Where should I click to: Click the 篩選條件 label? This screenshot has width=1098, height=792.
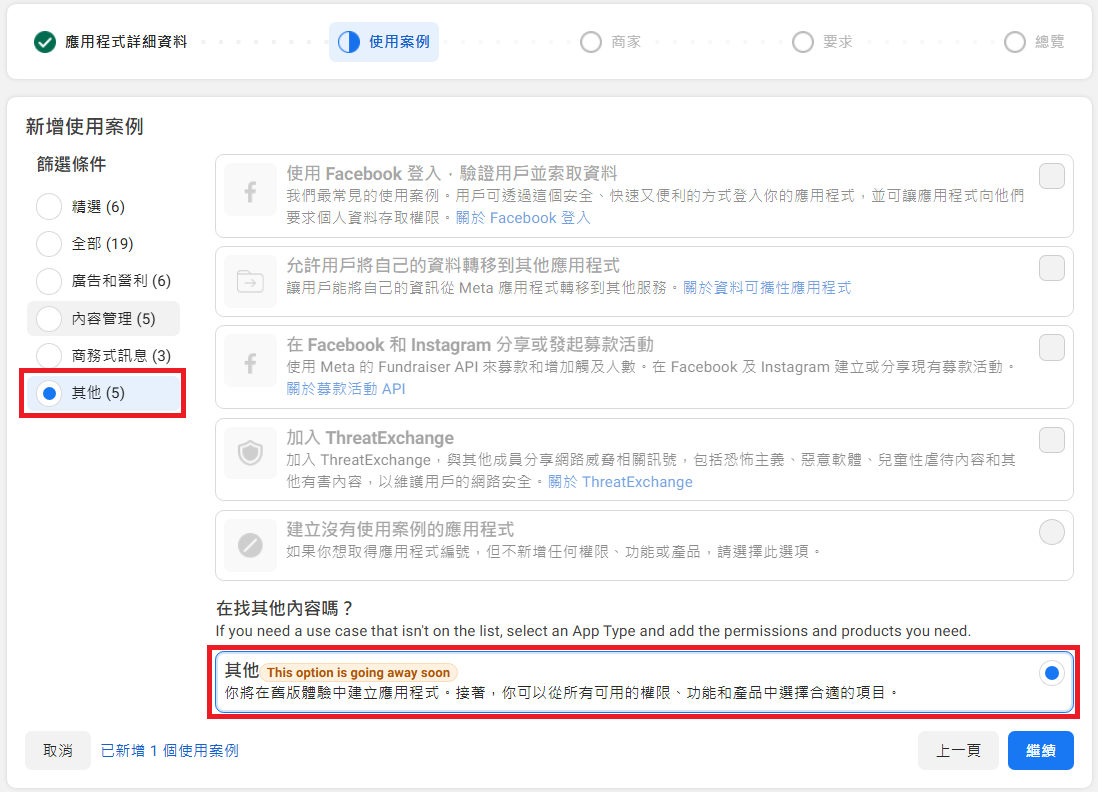pyautogui.click(x=71, y=165)
